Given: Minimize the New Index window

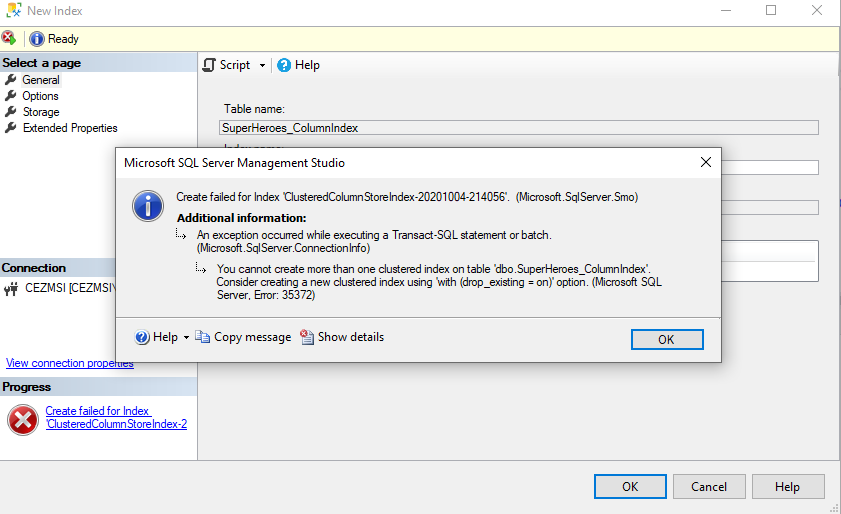Looking at the screenshot, I should point(726,10).
